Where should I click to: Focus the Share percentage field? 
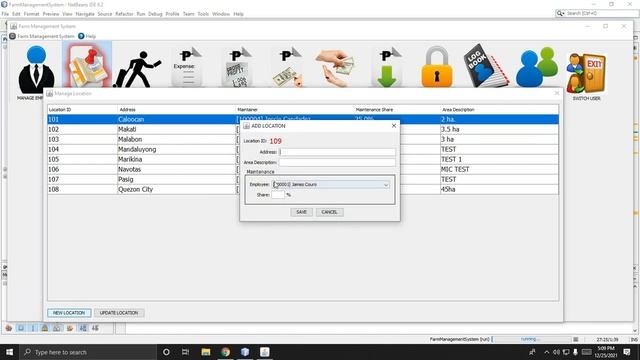(x=278, y=195)
